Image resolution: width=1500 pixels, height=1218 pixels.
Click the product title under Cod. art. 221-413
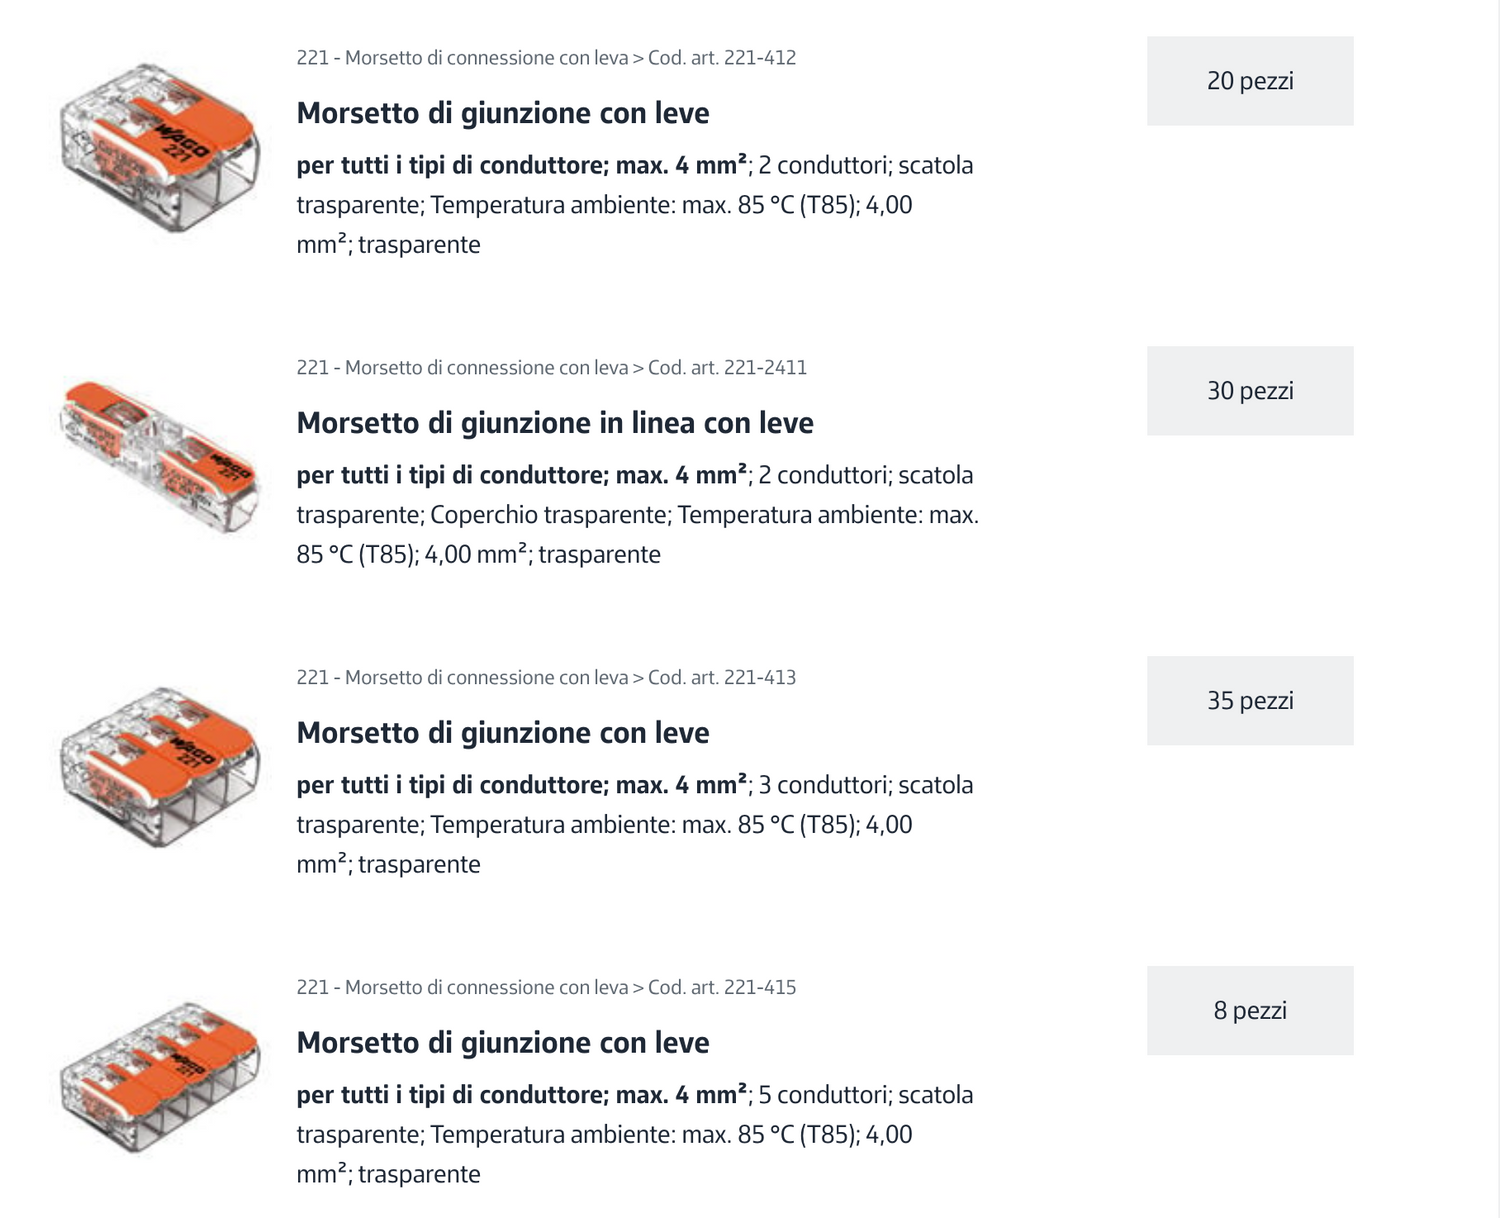(x=503, y=733)
